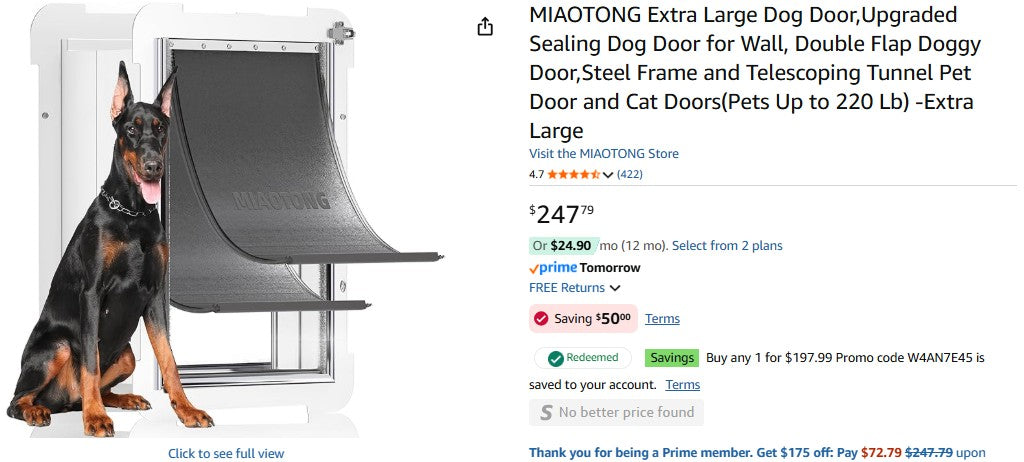Image resolution: width=1024 pixels, height=462 pixels.
Task: Open the MIAOTONG Store link
Action: (603, 154)
